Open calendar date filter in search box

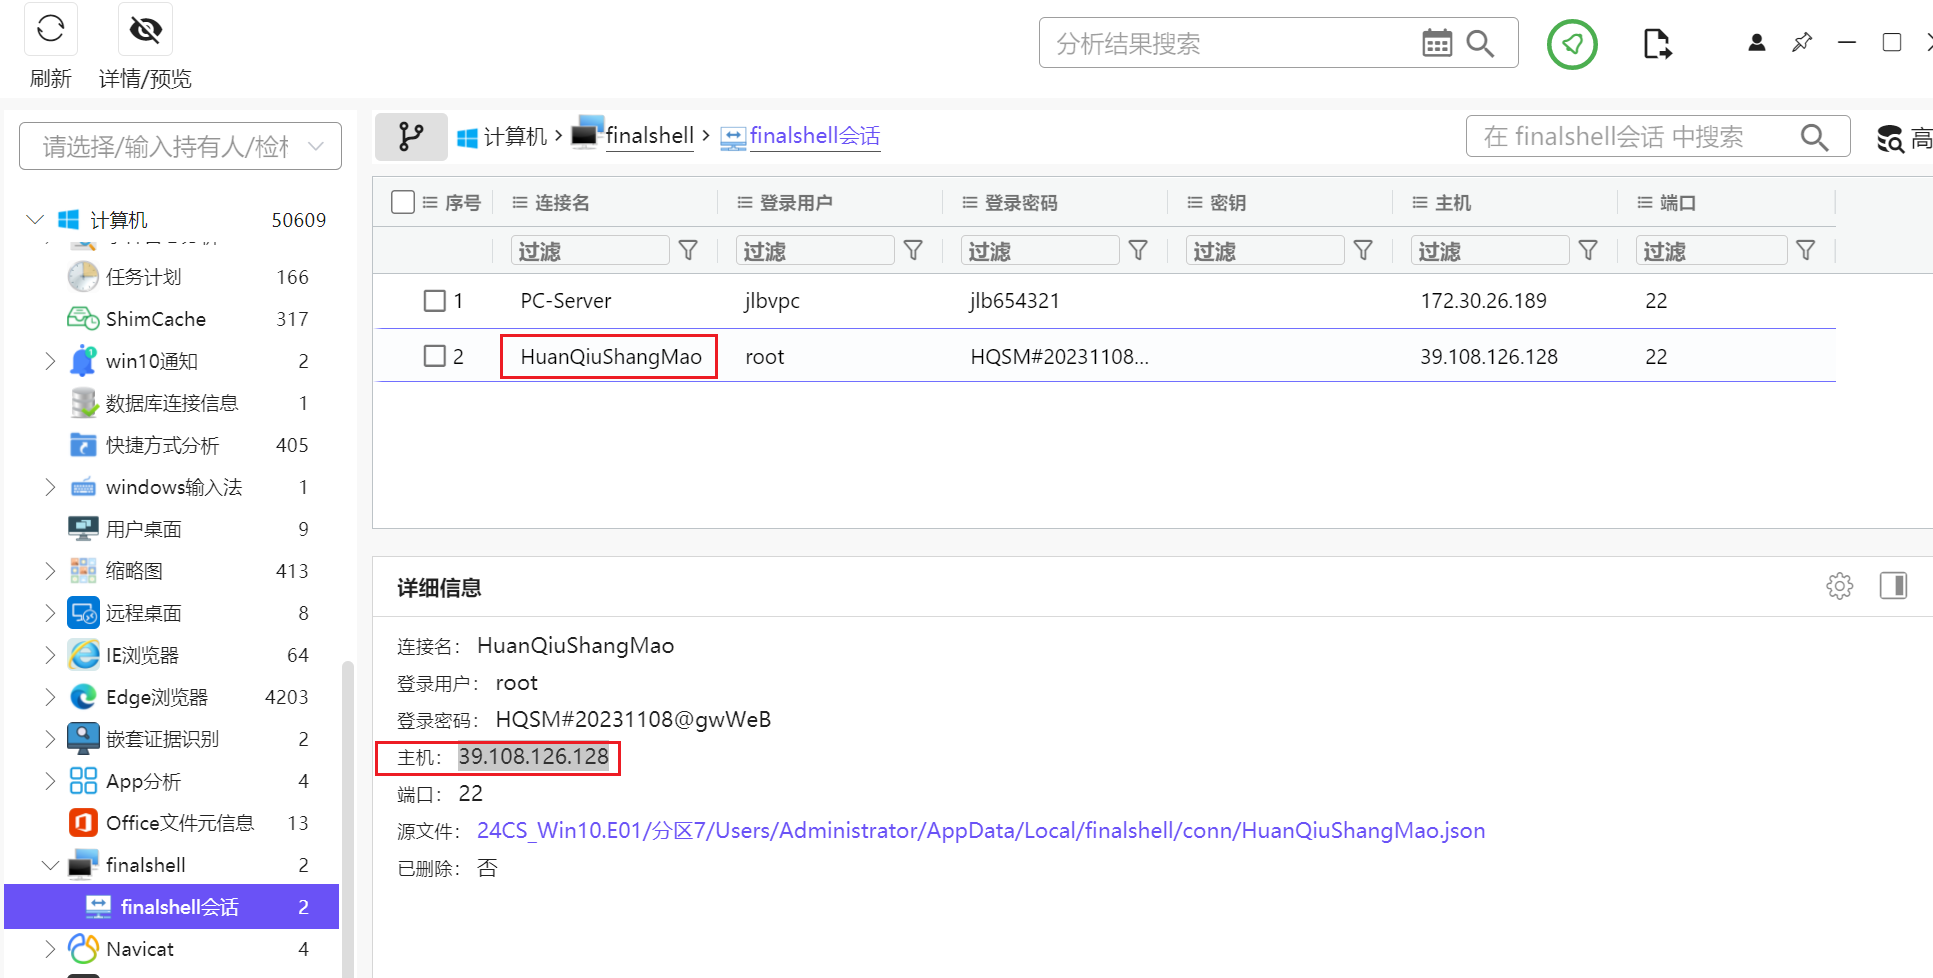(x=1436, y=43)
